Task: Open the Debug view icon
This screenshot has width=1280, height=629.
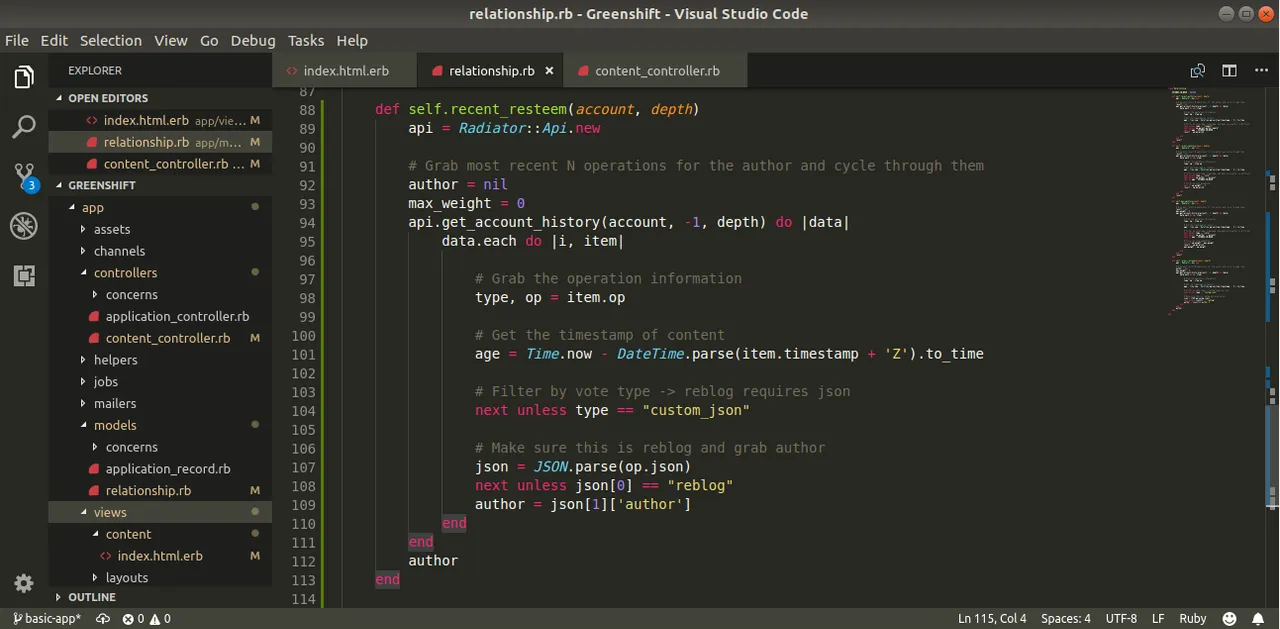Action: click(24, 226)
